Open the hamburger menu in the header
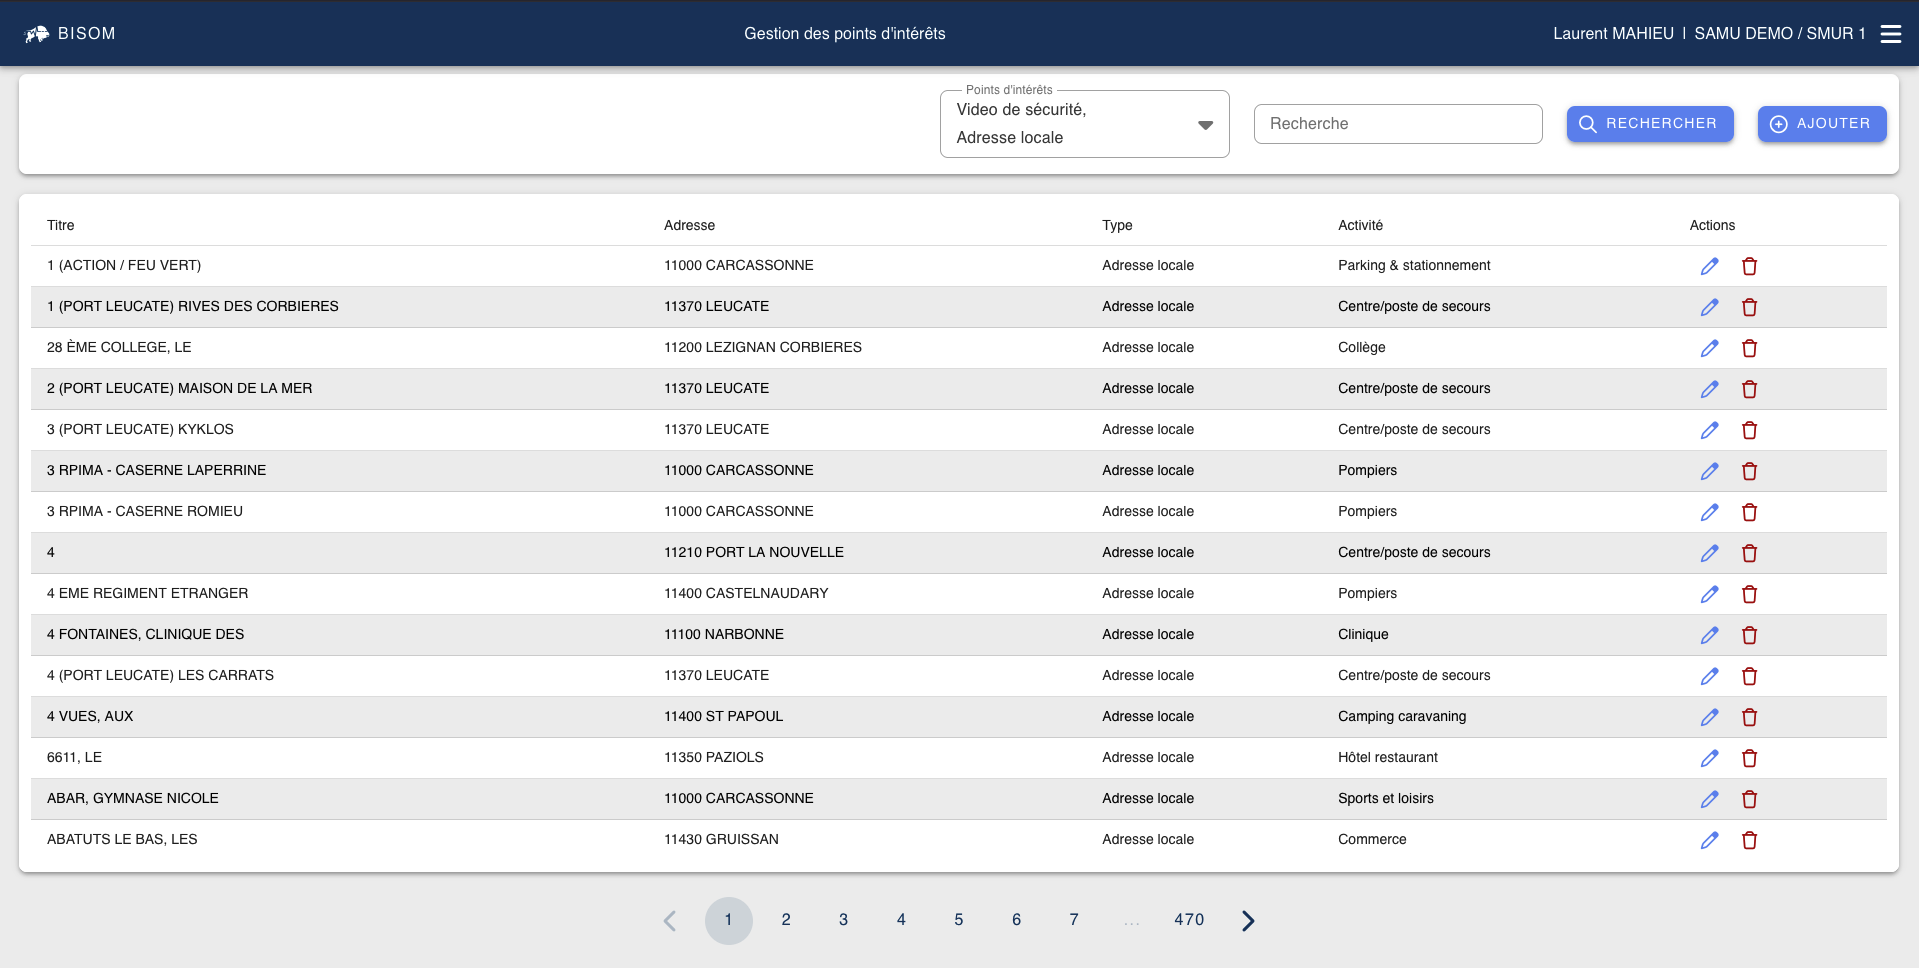1919x968 pixels. (x=1890, y=34)
